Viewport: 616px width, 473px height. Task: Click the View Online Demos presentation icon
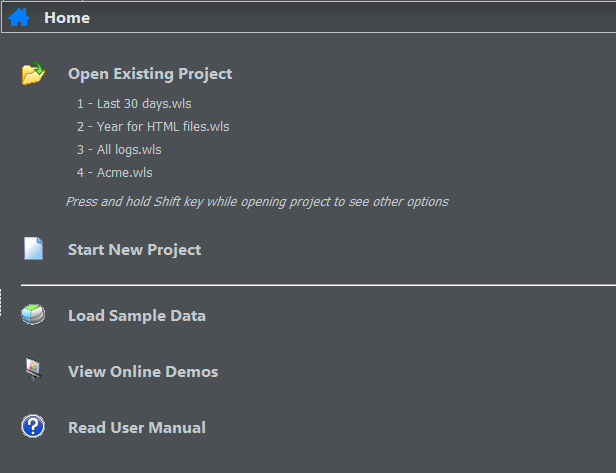click(34, 371)
